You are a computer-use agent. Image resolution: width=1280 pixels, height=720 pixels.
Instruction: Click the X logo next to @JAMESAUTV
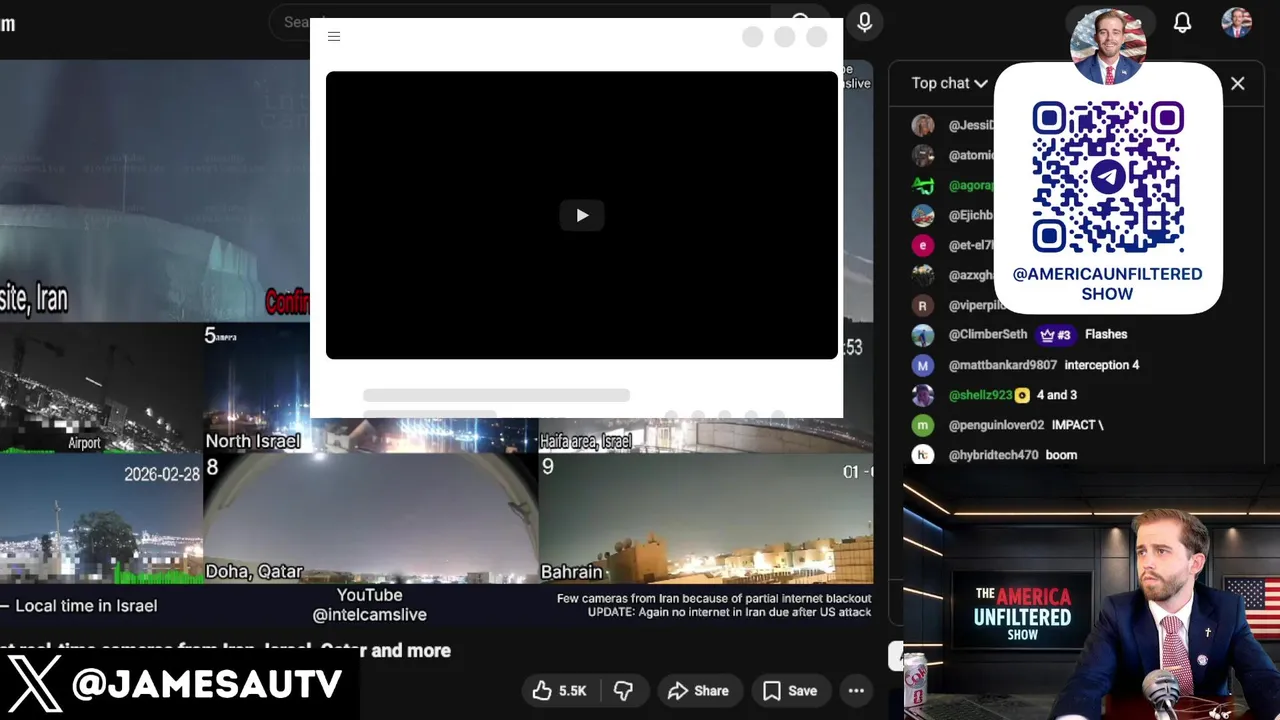[x=35, y=684]
